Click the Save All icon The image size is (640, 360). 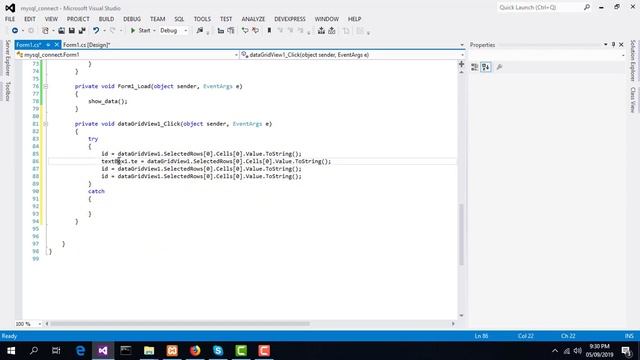click(82, 31)
